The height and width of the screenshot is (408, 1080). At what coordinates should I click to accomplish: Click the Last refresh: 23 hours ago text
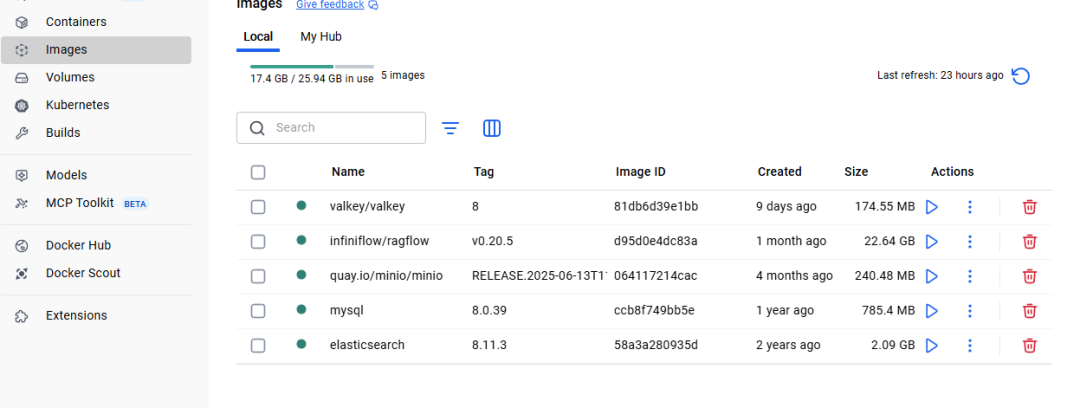[940, 75]
